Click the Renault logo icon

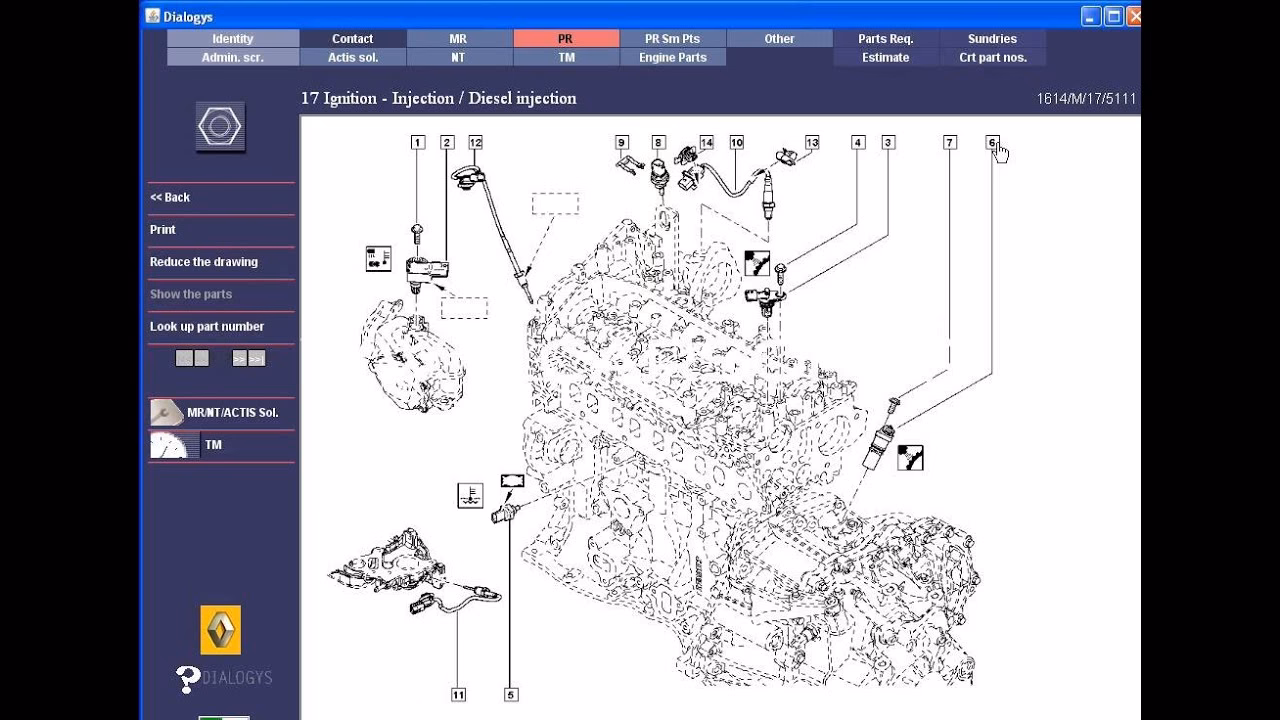click(220, 630)
